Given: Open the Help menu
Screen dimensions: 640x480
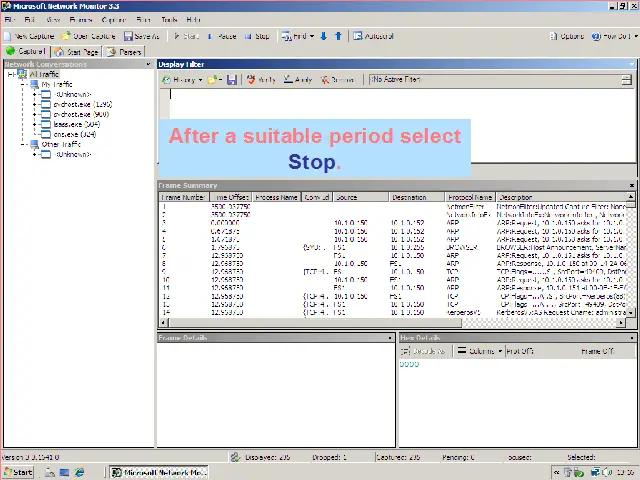Looking at the screenshot, I should point(193,20).
